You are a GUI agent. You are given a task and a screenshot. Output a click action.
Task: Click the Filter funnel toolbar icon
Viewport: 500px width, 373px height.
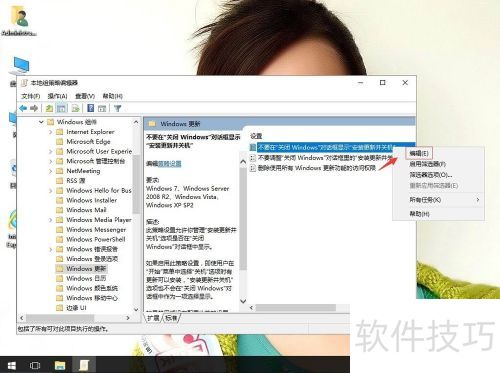click(x=117, y=108)
